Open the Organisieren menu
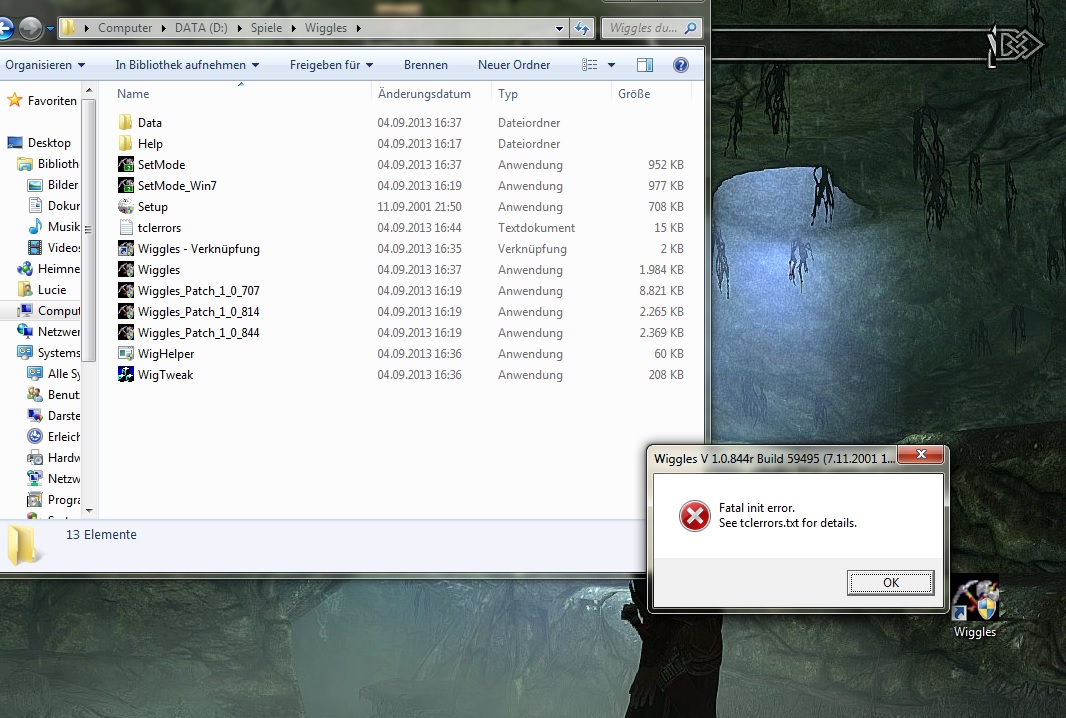This screenshot has width=1066, height=718. (45, 65)
